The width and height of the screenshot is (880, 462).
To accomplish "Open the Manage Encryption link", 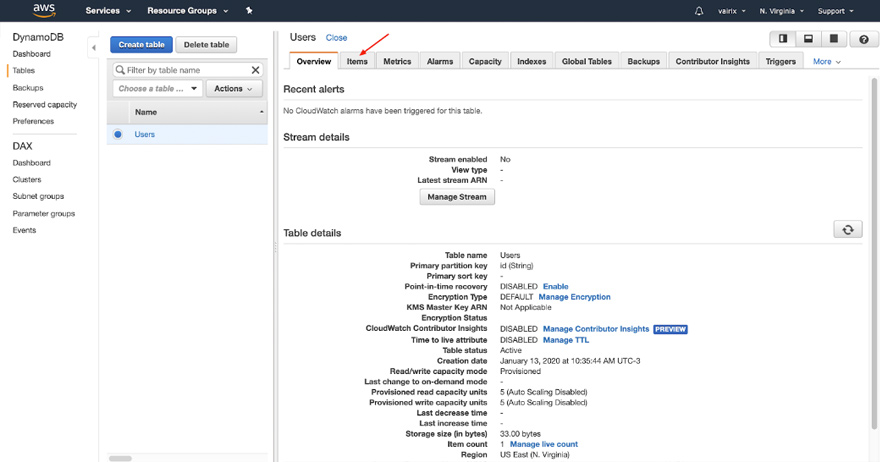I will pos(574,297).
